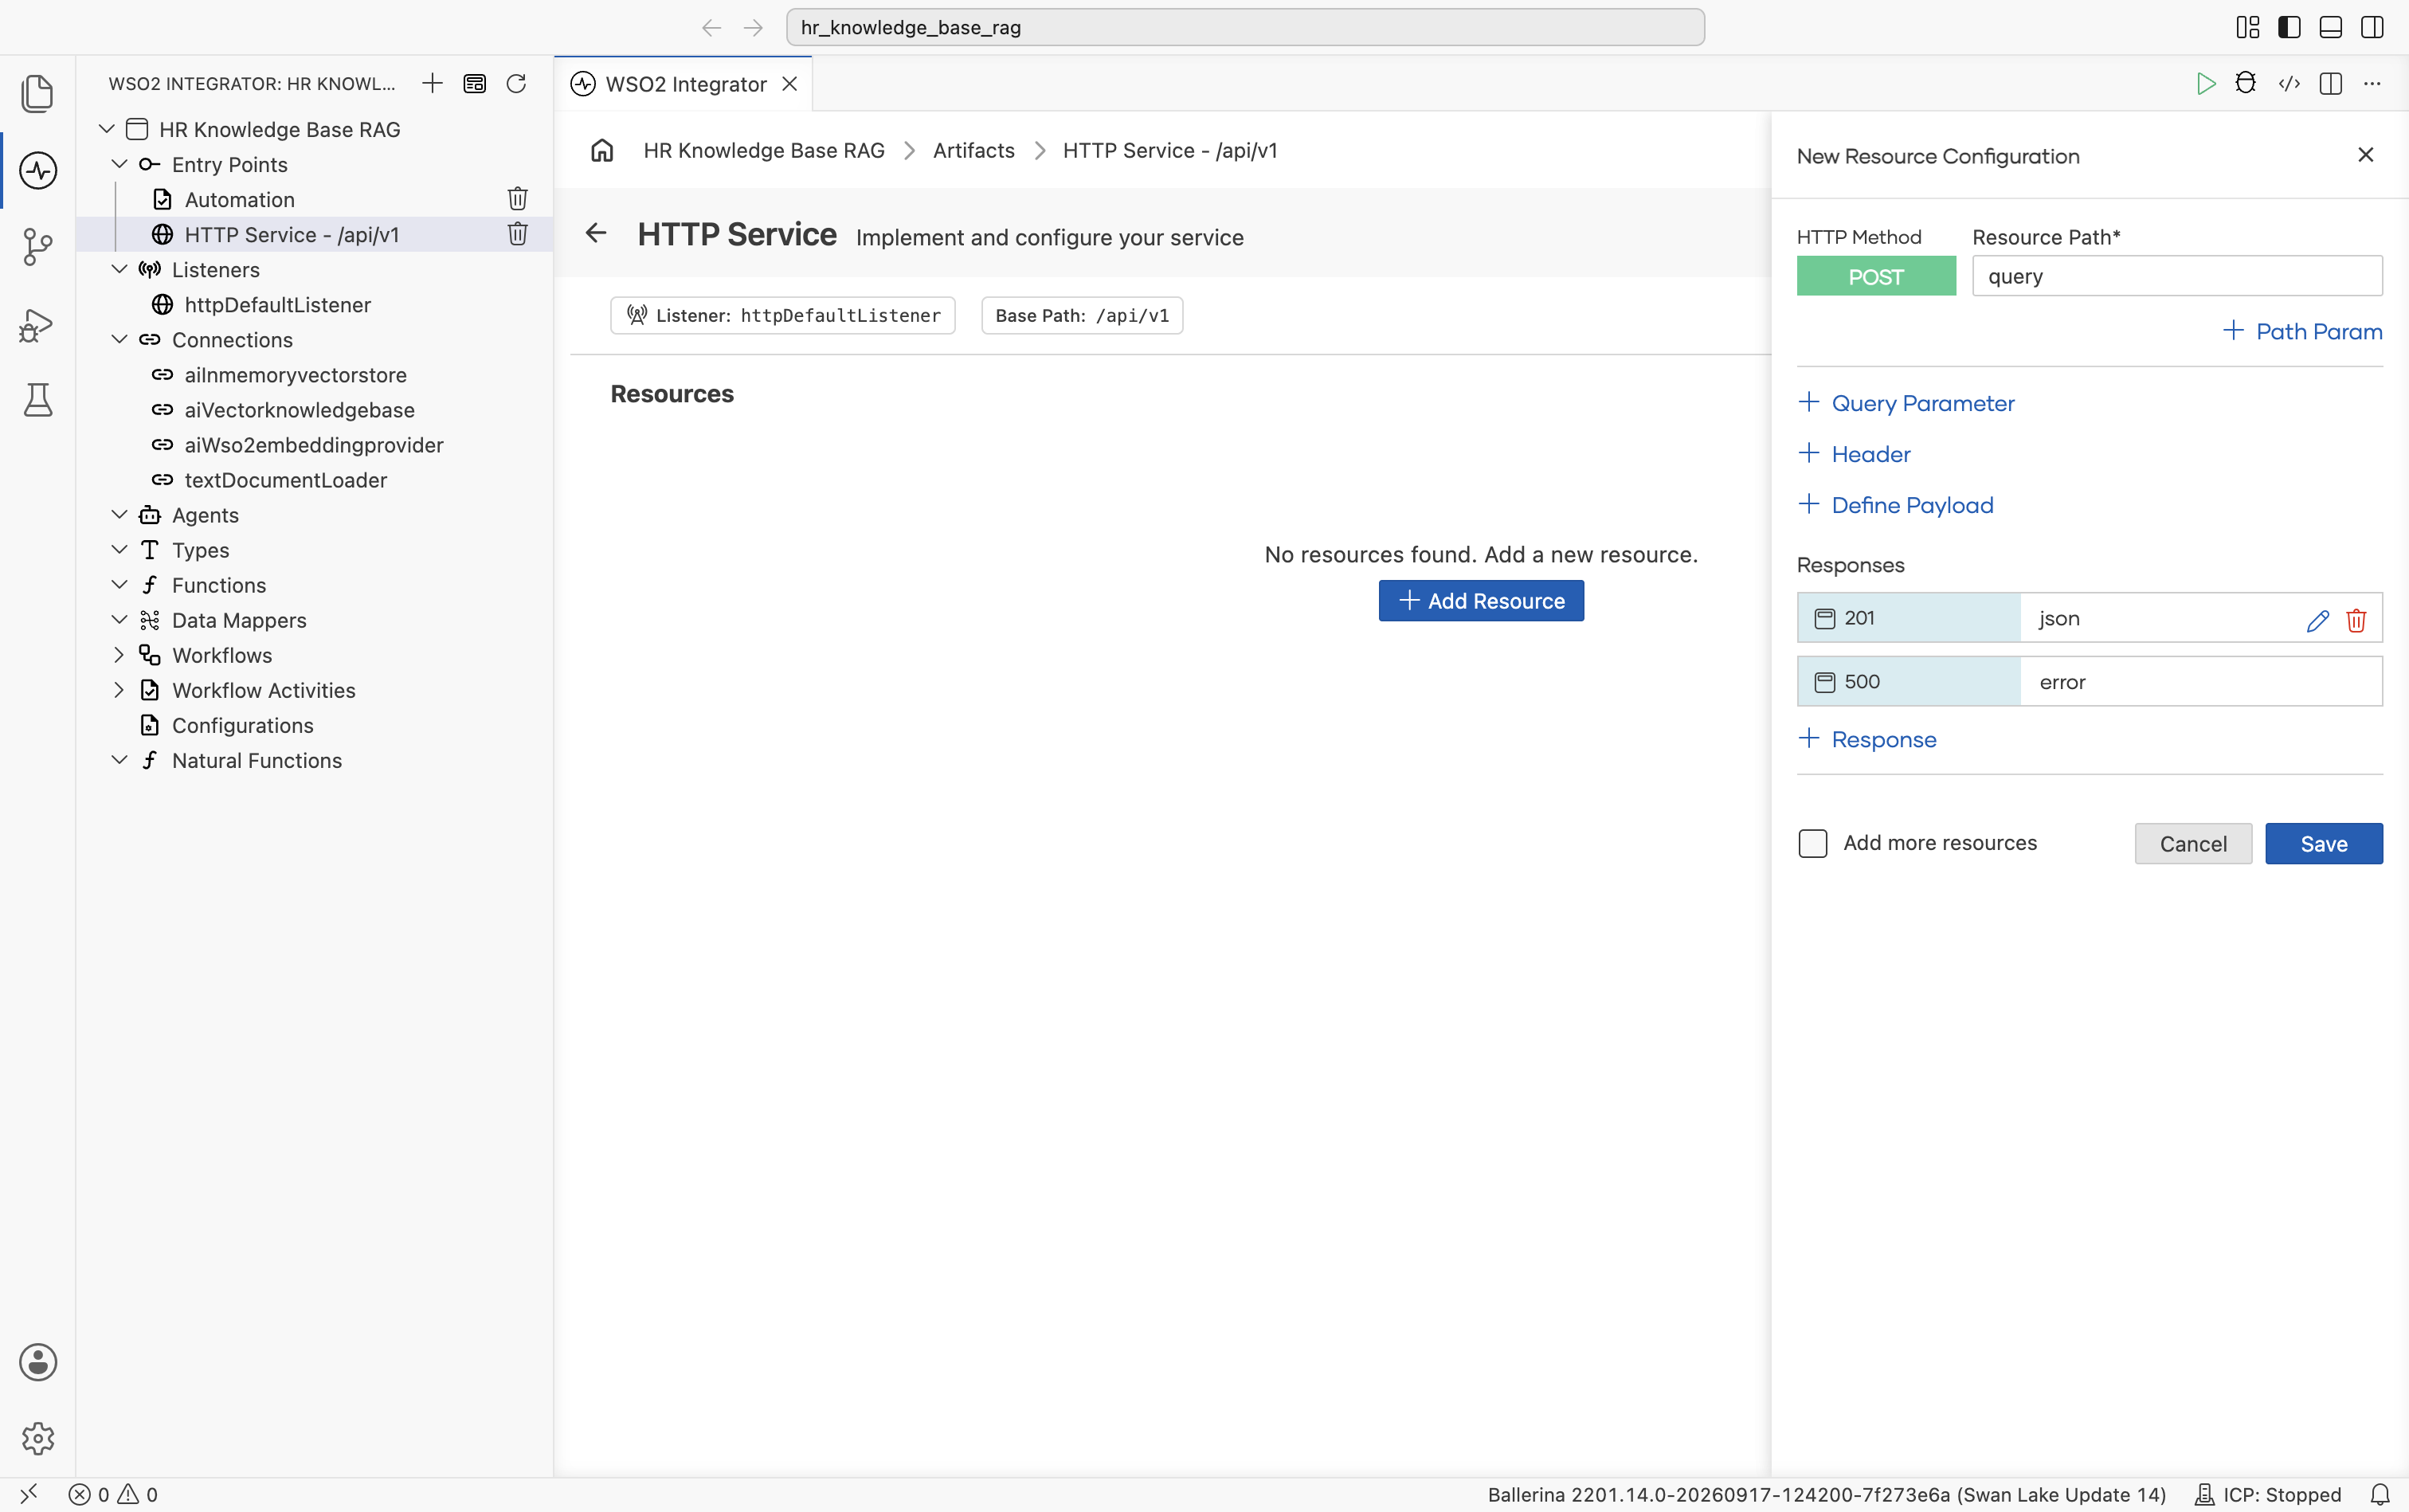
Task: Save the new resource
Action: [x=2323, y=844]
